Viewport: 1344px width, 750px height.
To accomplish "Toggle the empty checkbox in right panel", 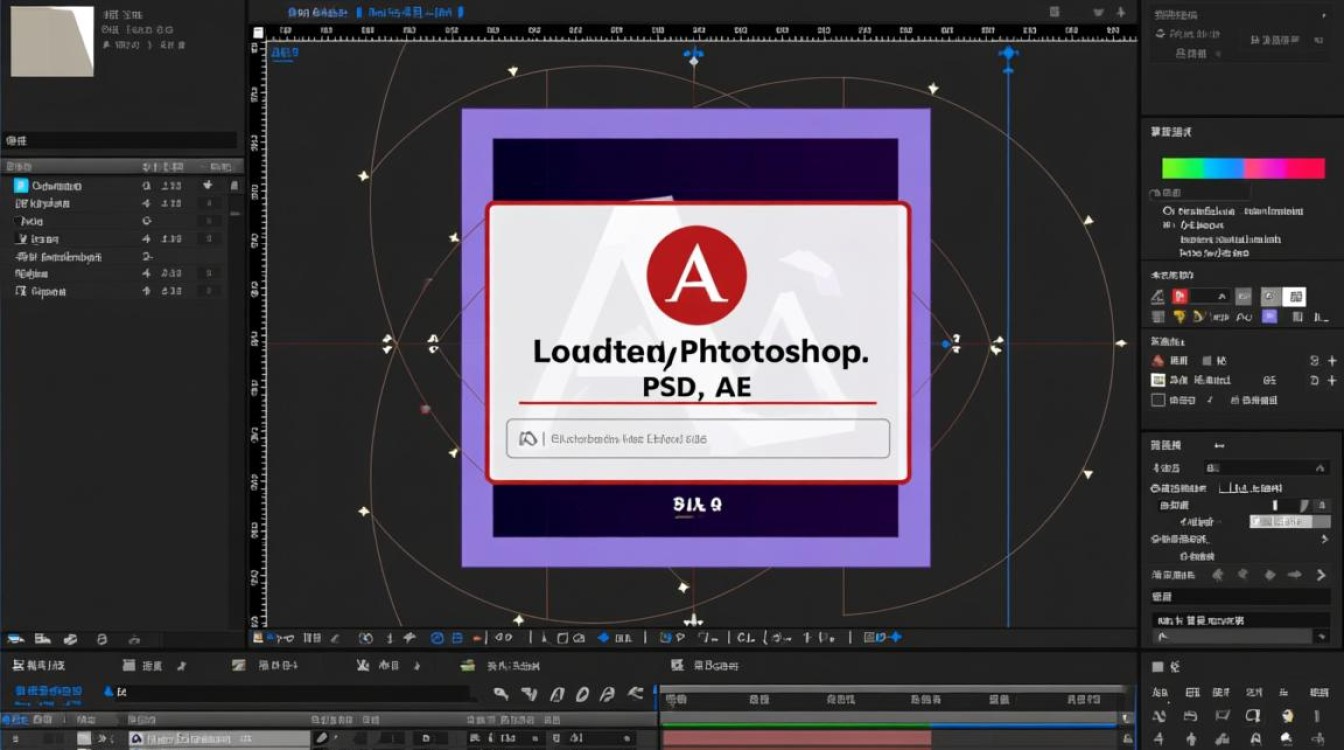I will pyautogui.click(x=1158, y=400).
